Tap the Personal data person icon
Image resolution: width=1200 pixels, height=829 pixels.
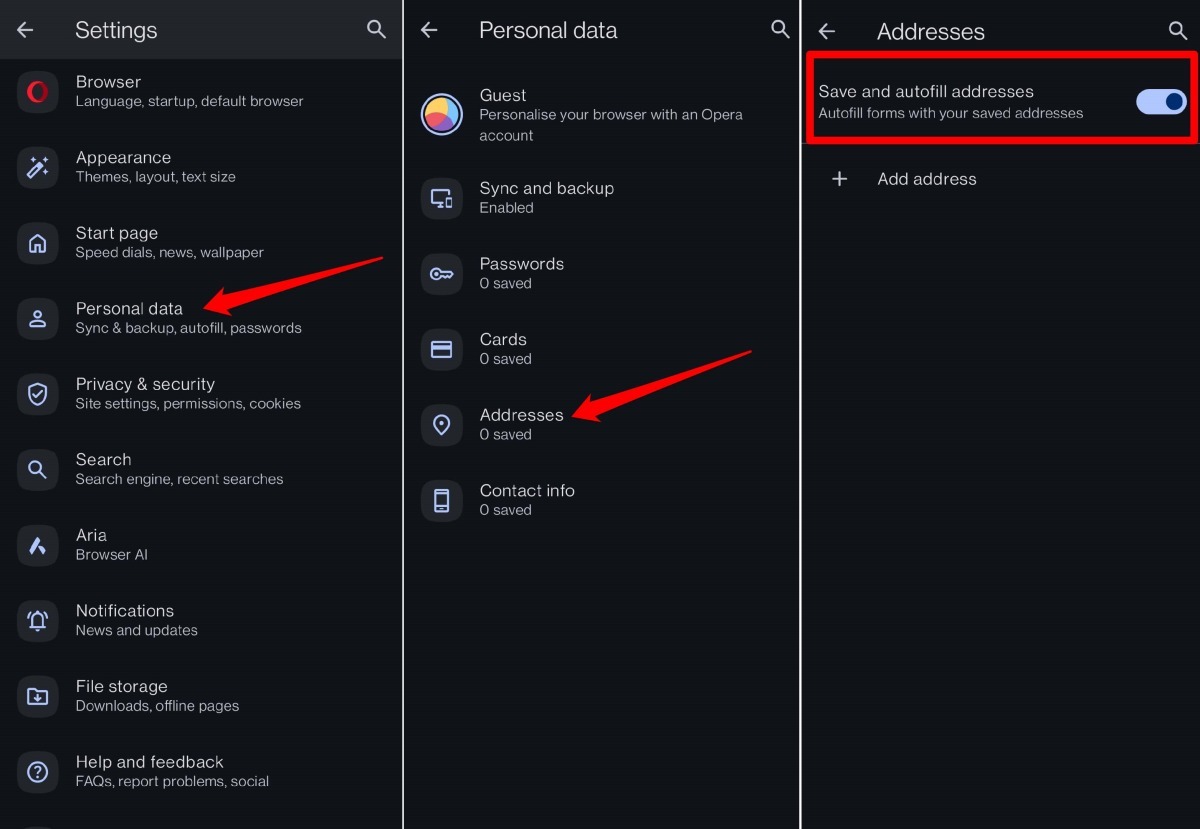(x=37, y=318)
